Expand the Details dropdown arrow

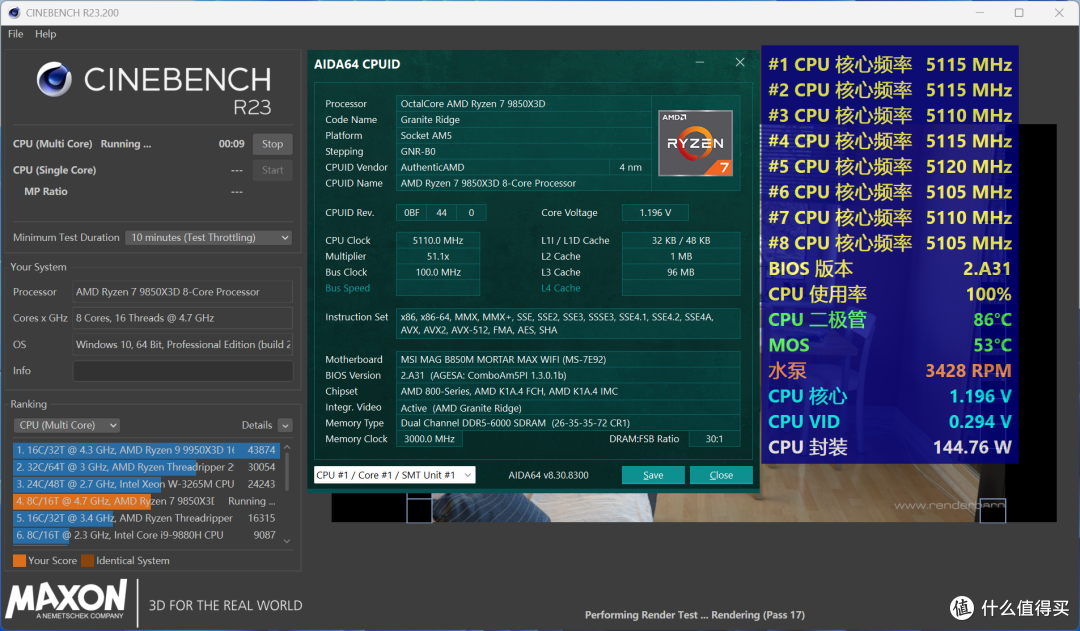point(285,426)
